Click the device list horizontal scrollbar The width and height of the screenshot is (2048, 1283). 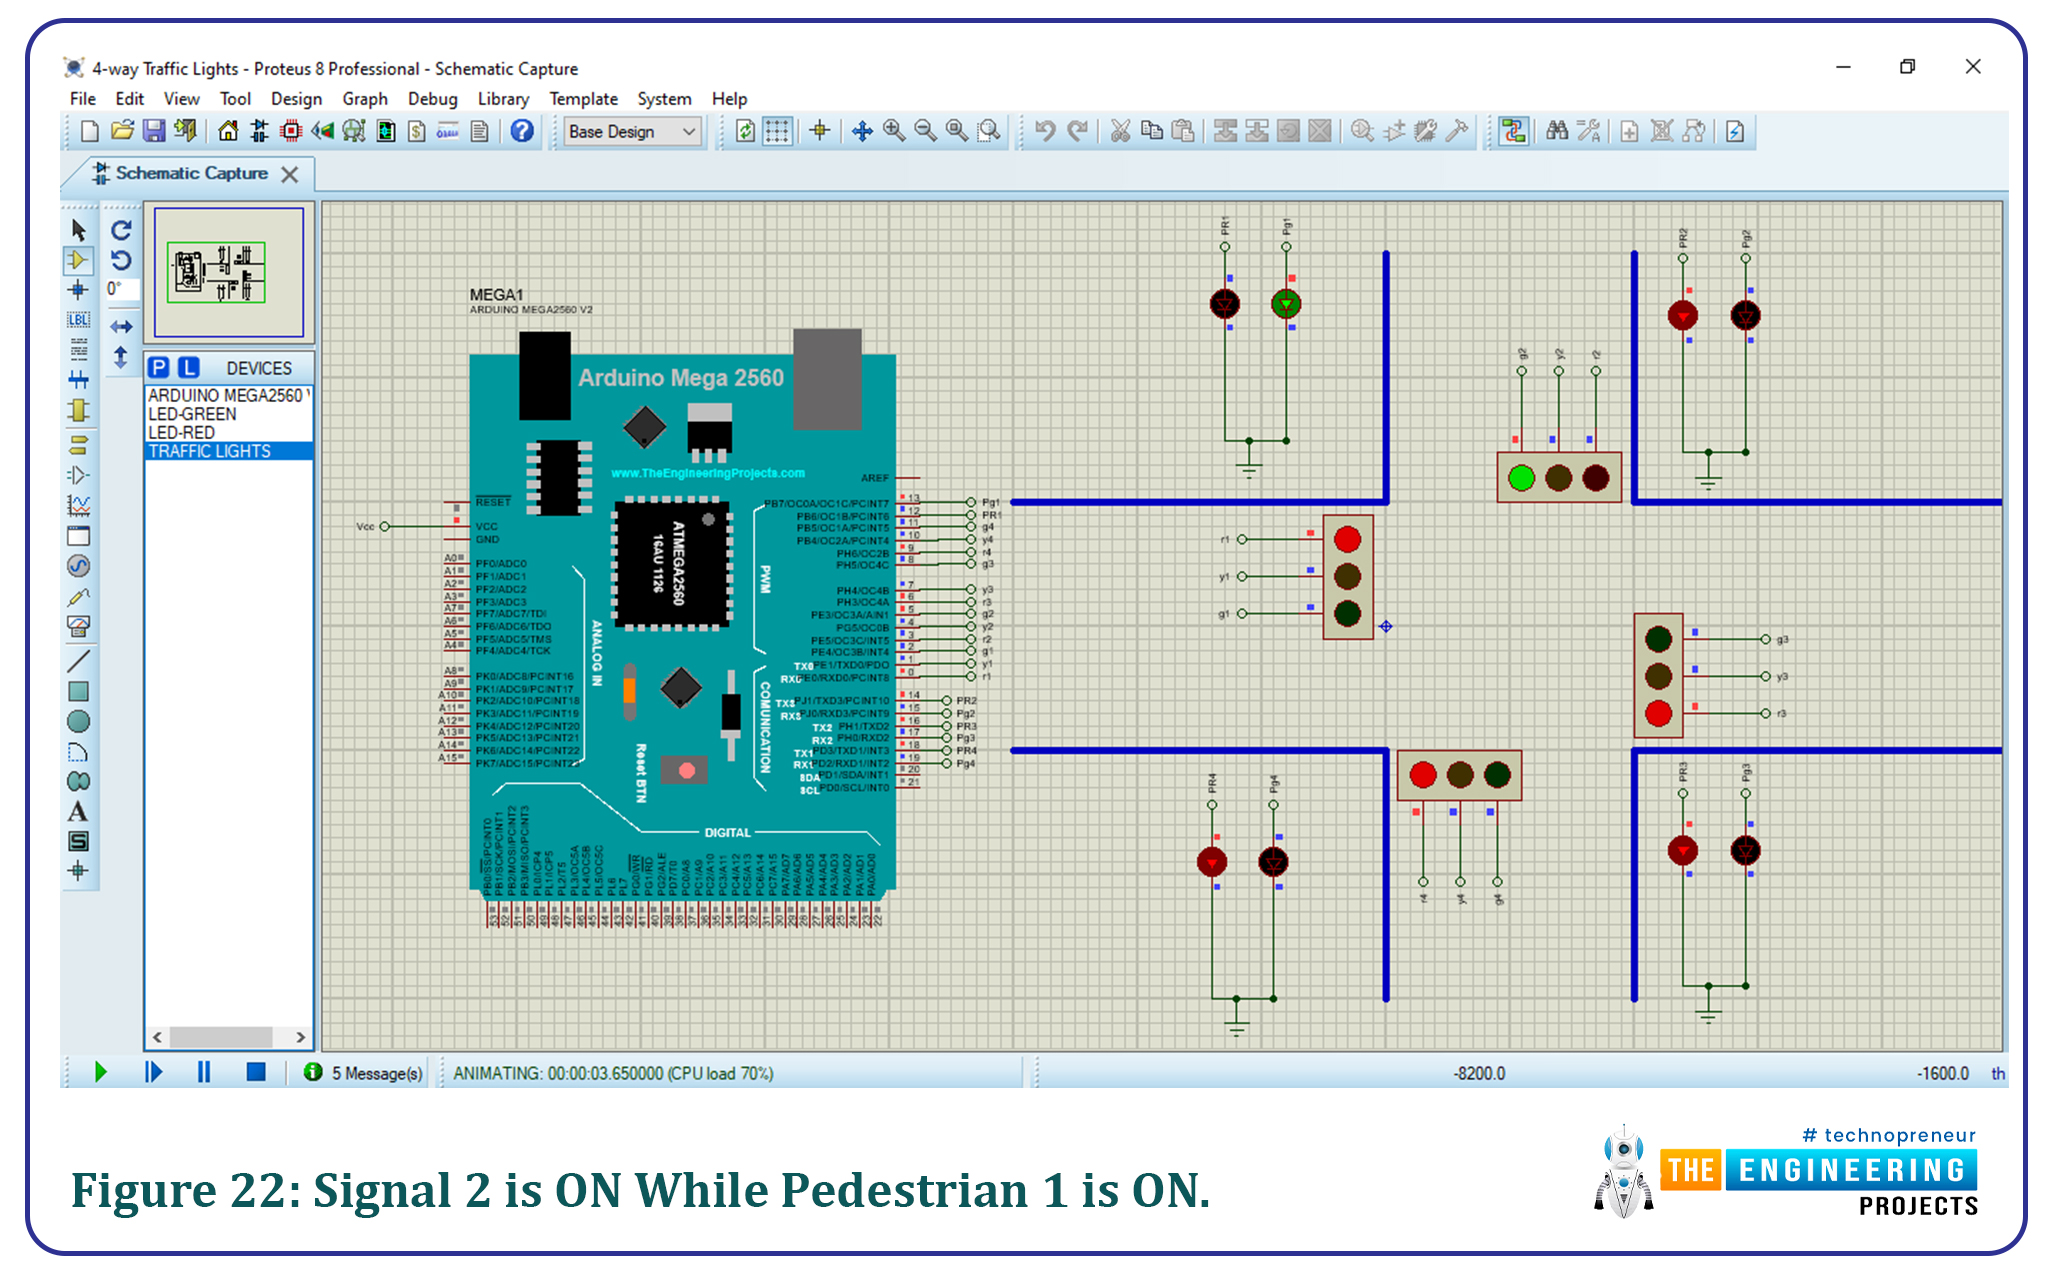229,1037
